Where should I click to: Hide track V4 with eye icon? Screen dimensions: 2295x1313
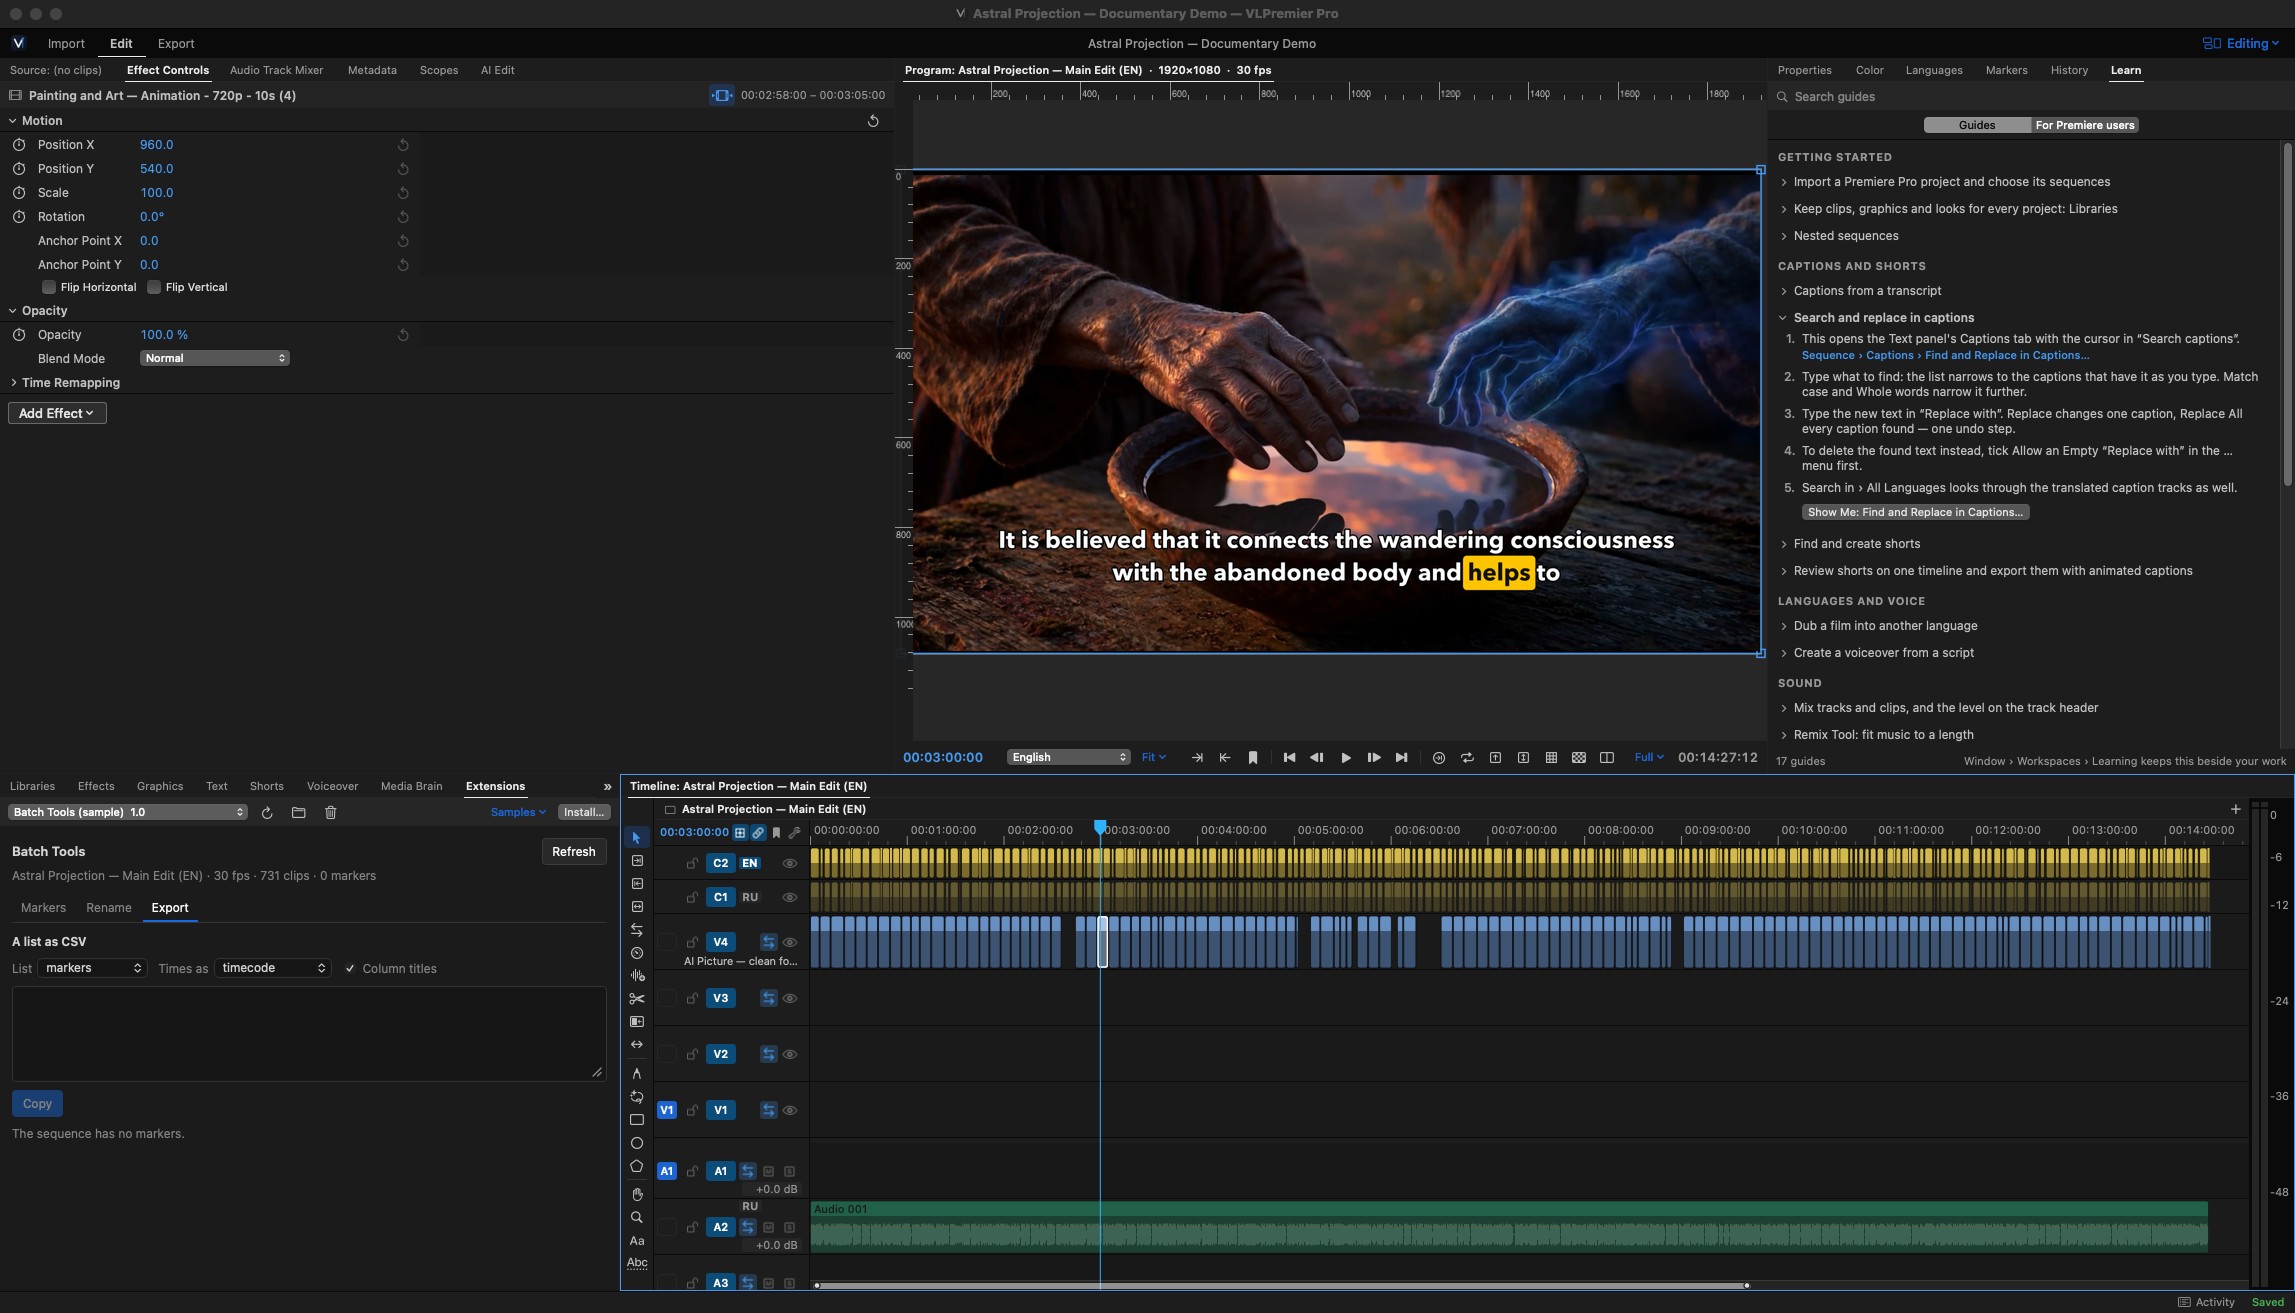click(x=789, y=942)
